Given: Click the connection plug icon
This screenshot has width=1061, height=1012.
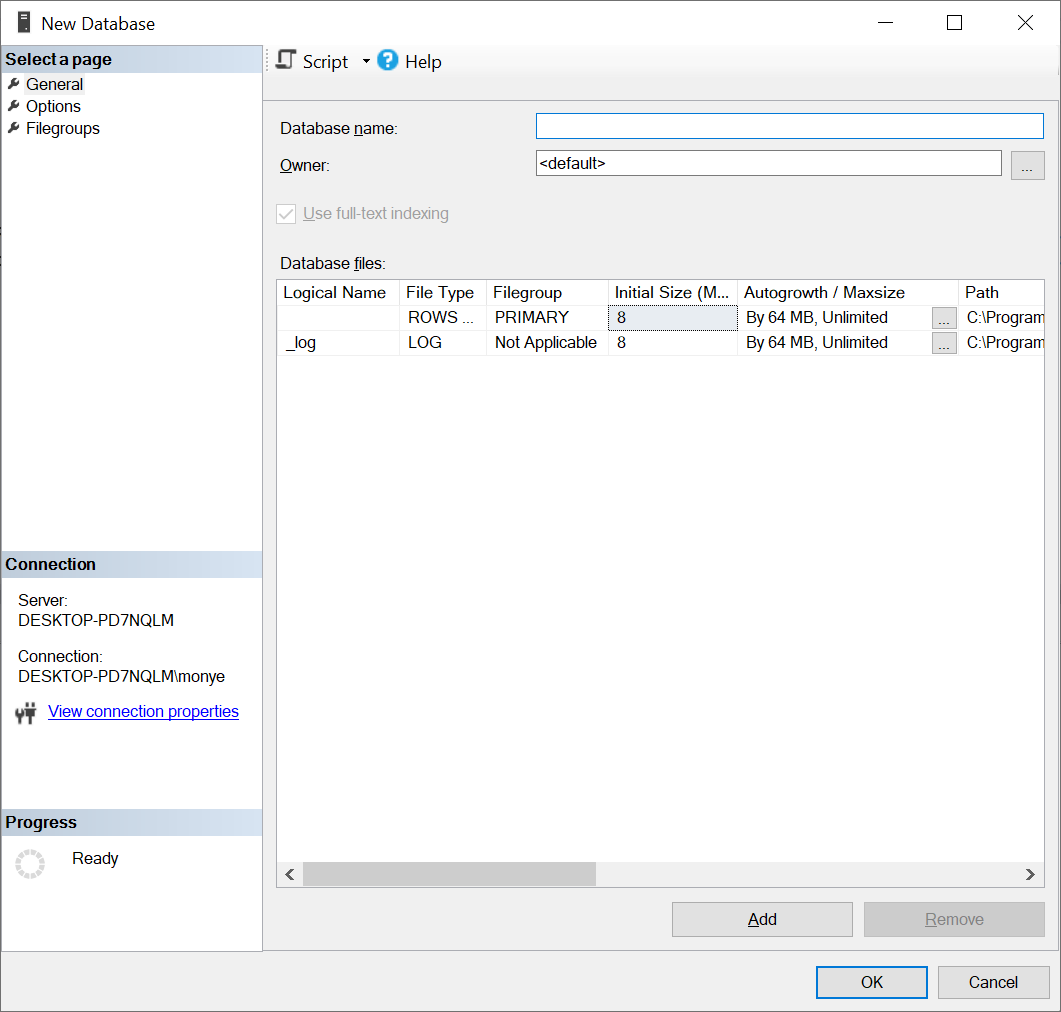Looking at the screenshot, I should 26,713.
